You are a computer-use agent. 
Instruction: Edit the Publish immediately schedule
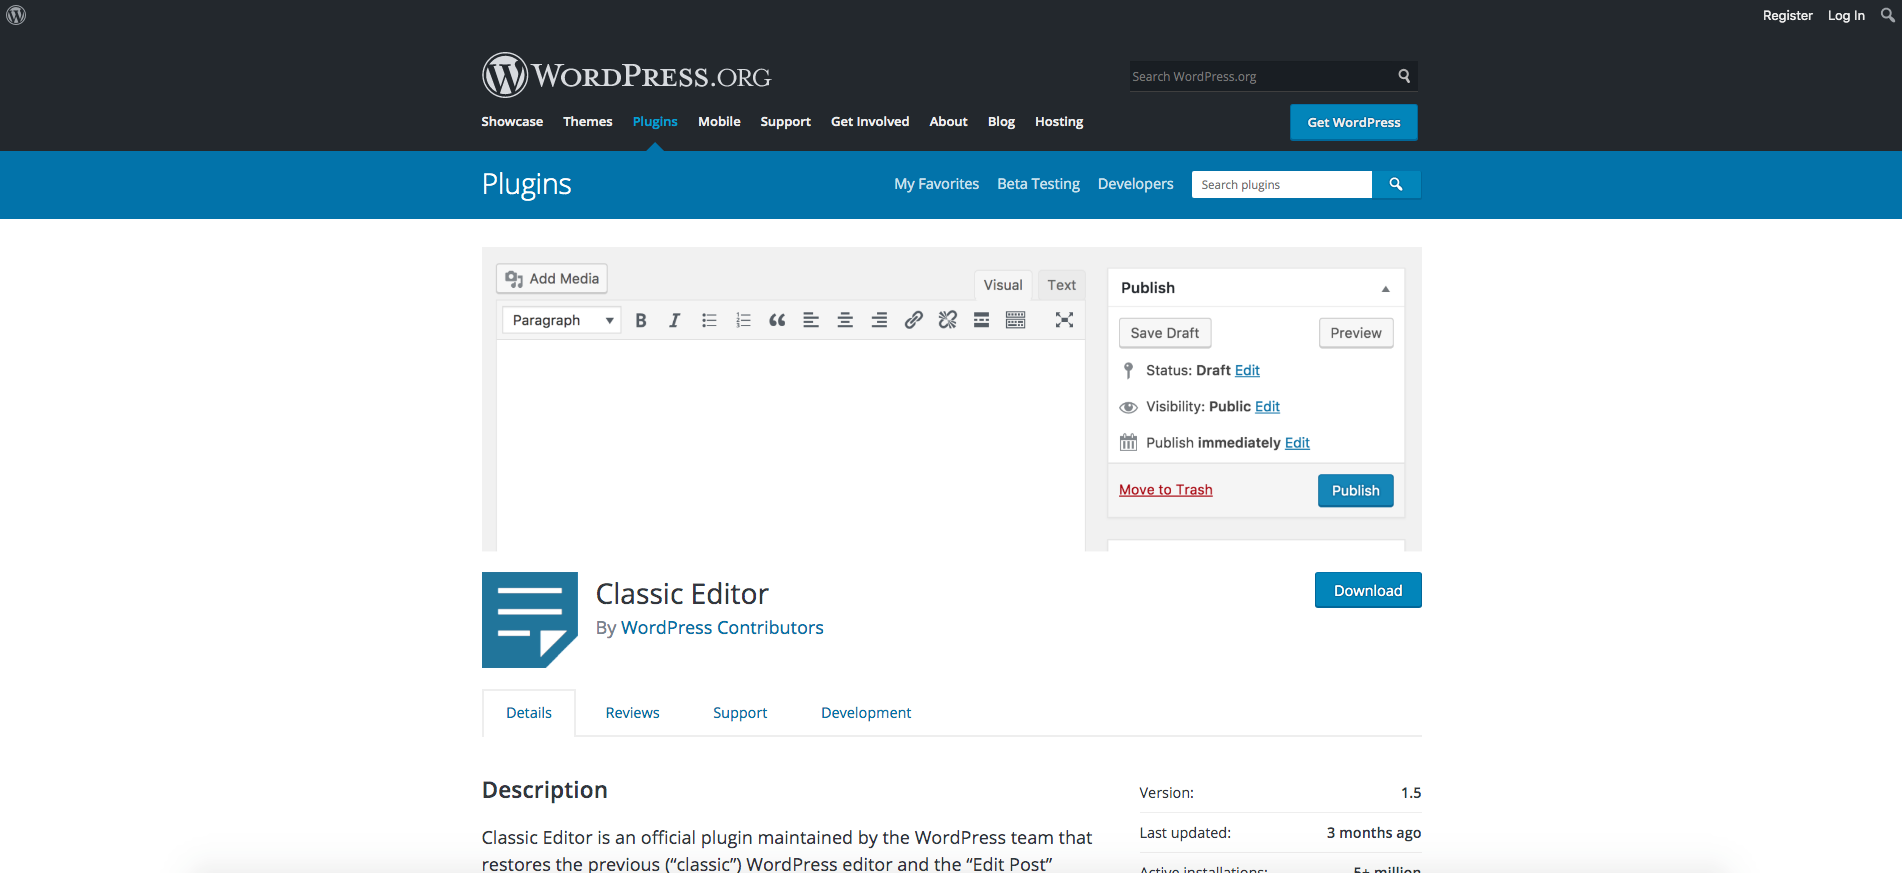[1297, 443]
